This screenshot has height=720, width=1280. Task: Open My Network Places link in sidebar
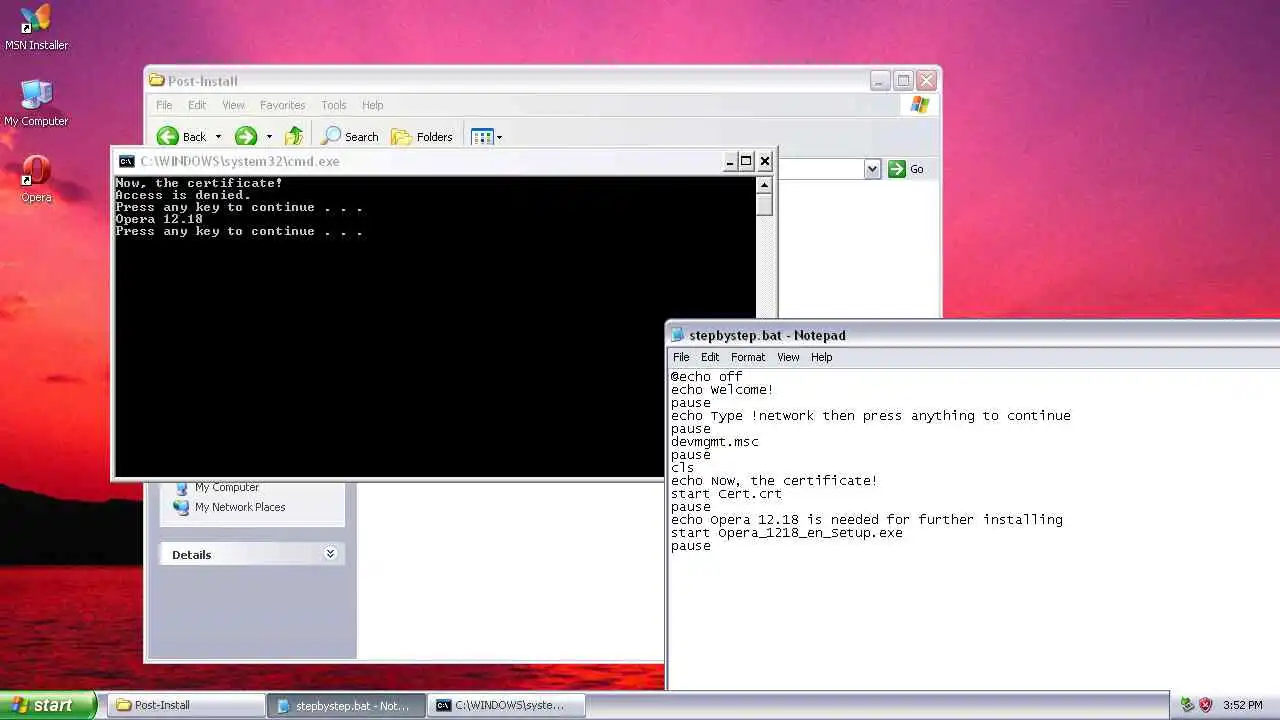click(x=240, y=507)
